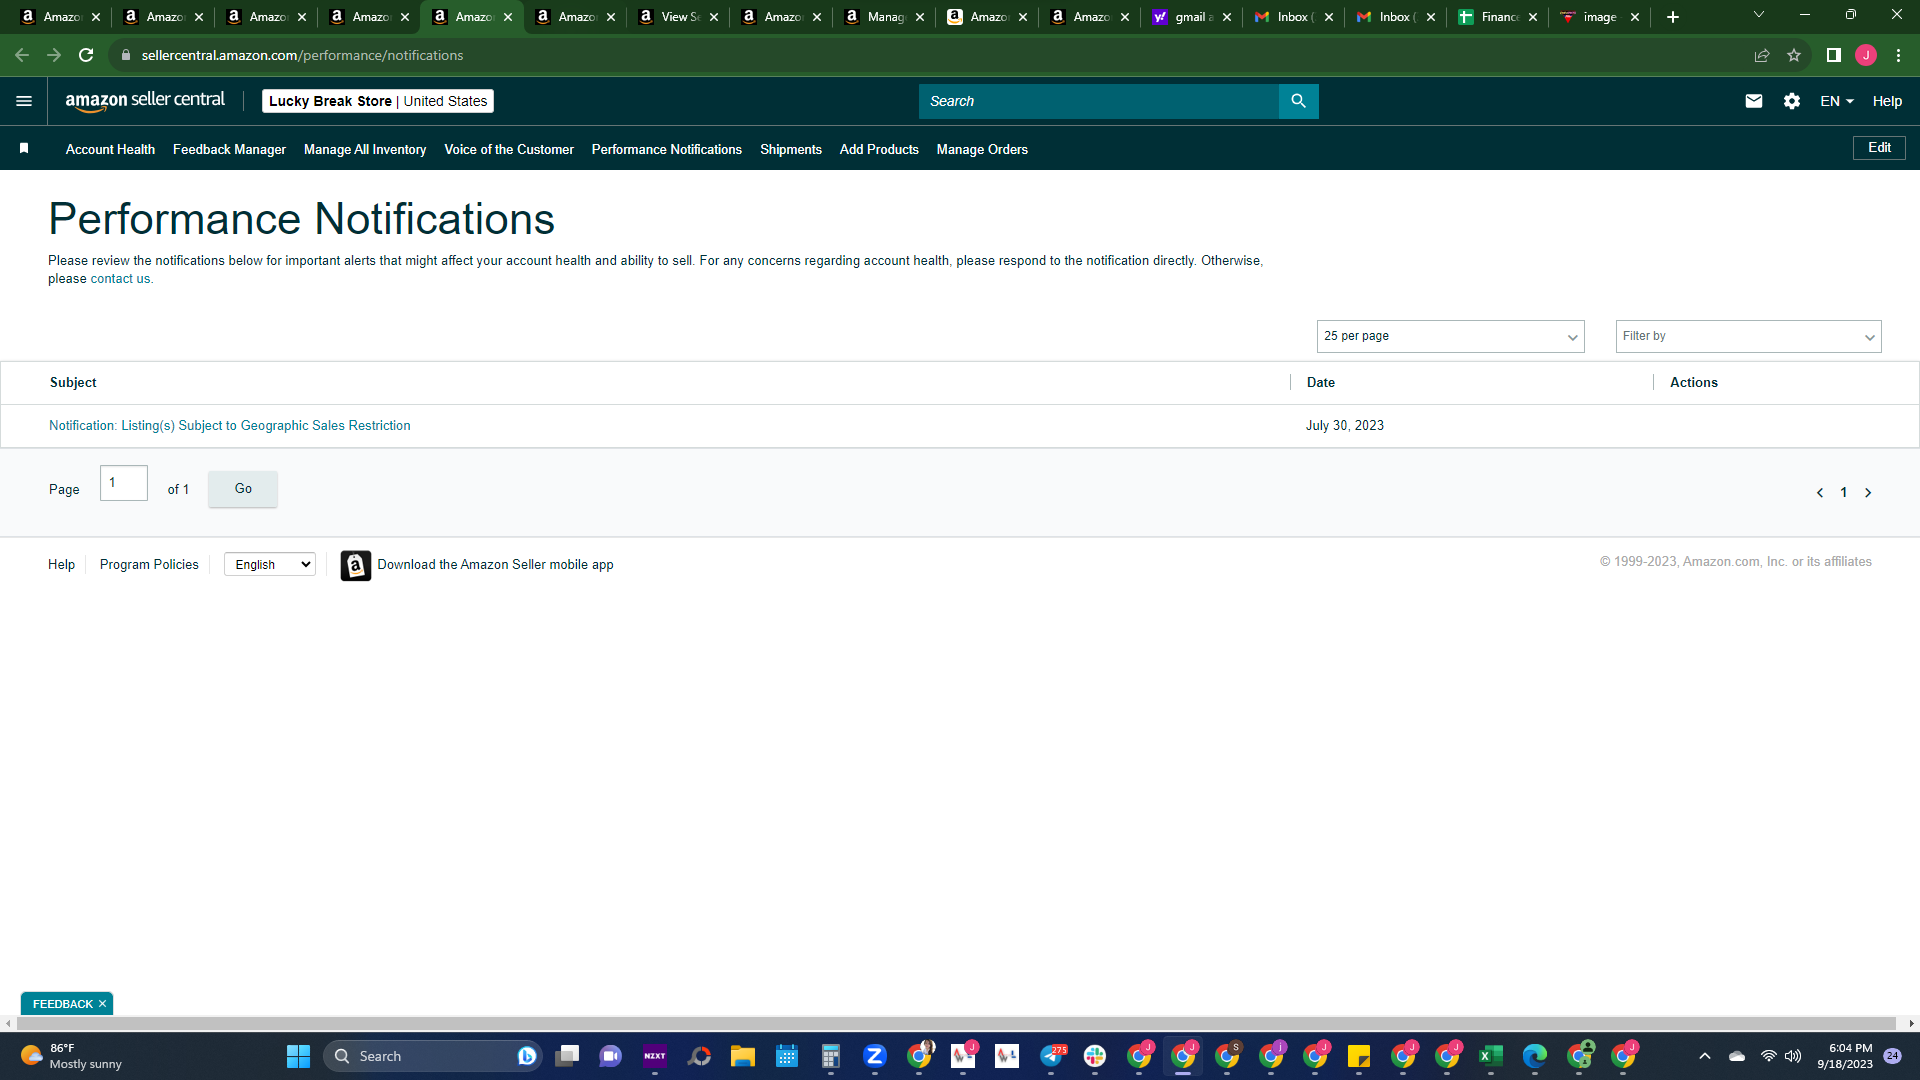Open the taskbar clock and date
This screenshot has width=1920, height=1080.
coord(1845,1056)
